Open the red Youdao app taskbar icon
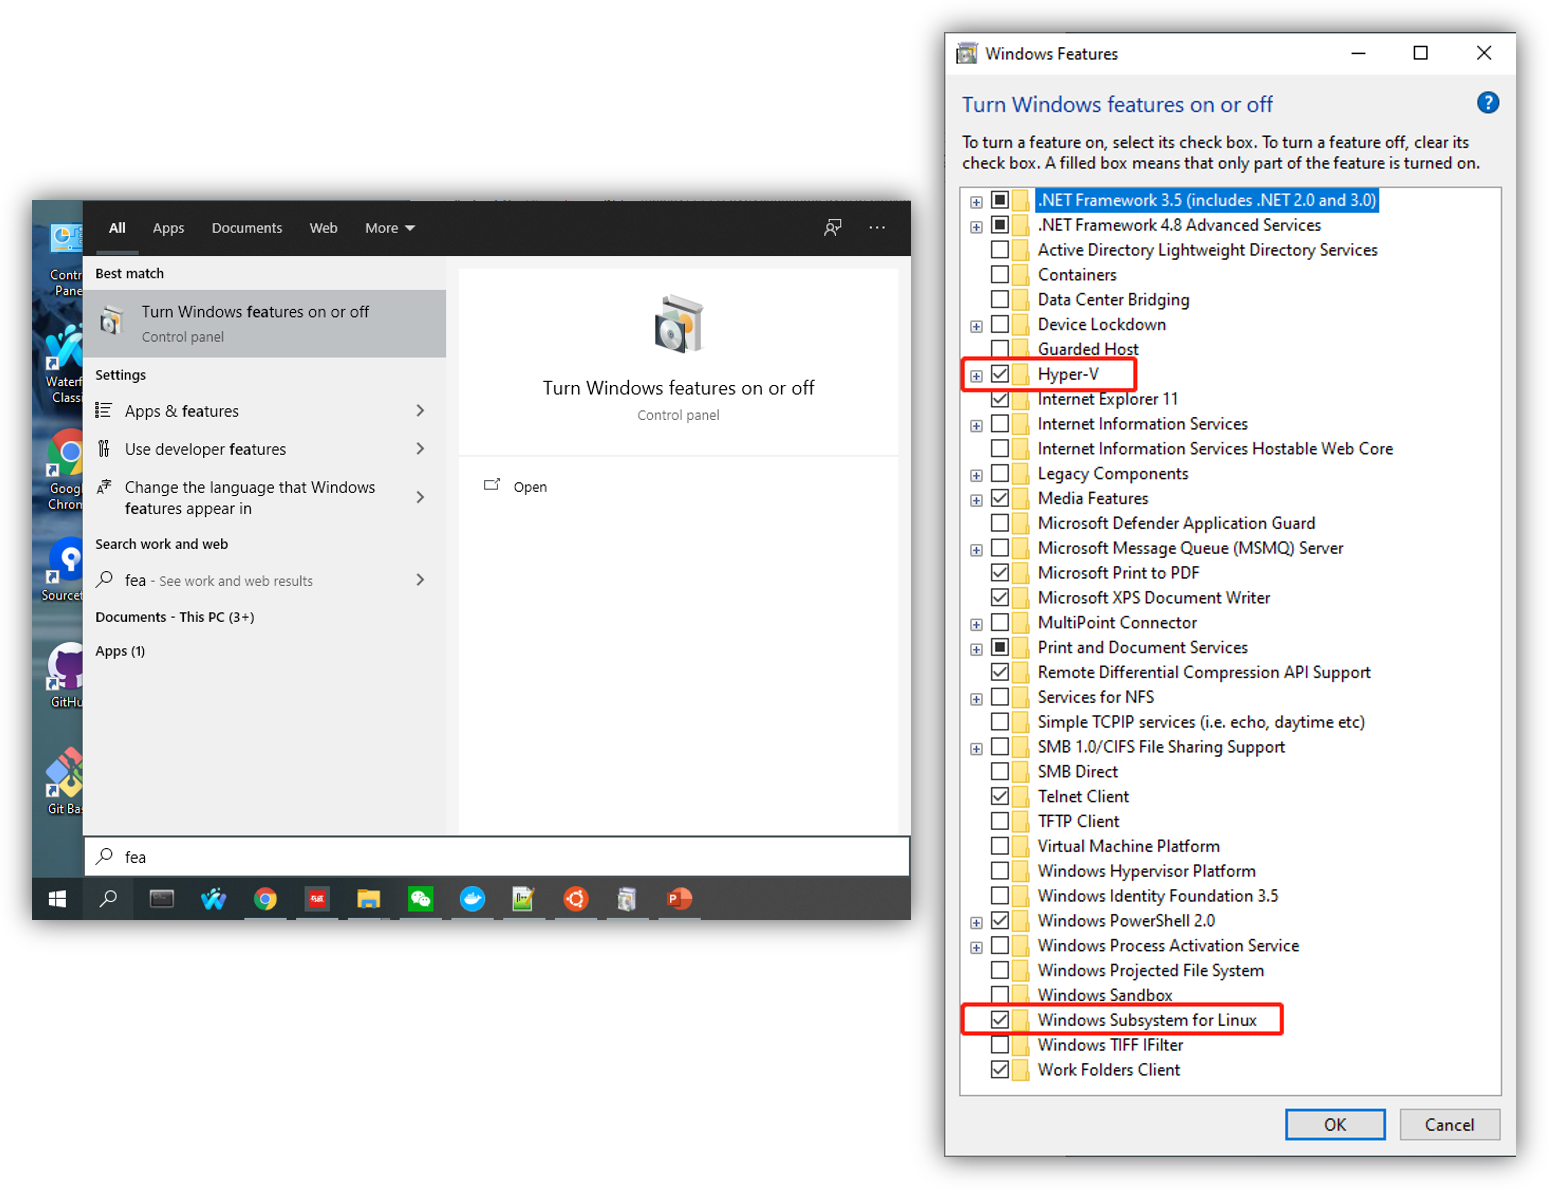1548x1189 pixels. pyautogui.click(x=317, y=899)
